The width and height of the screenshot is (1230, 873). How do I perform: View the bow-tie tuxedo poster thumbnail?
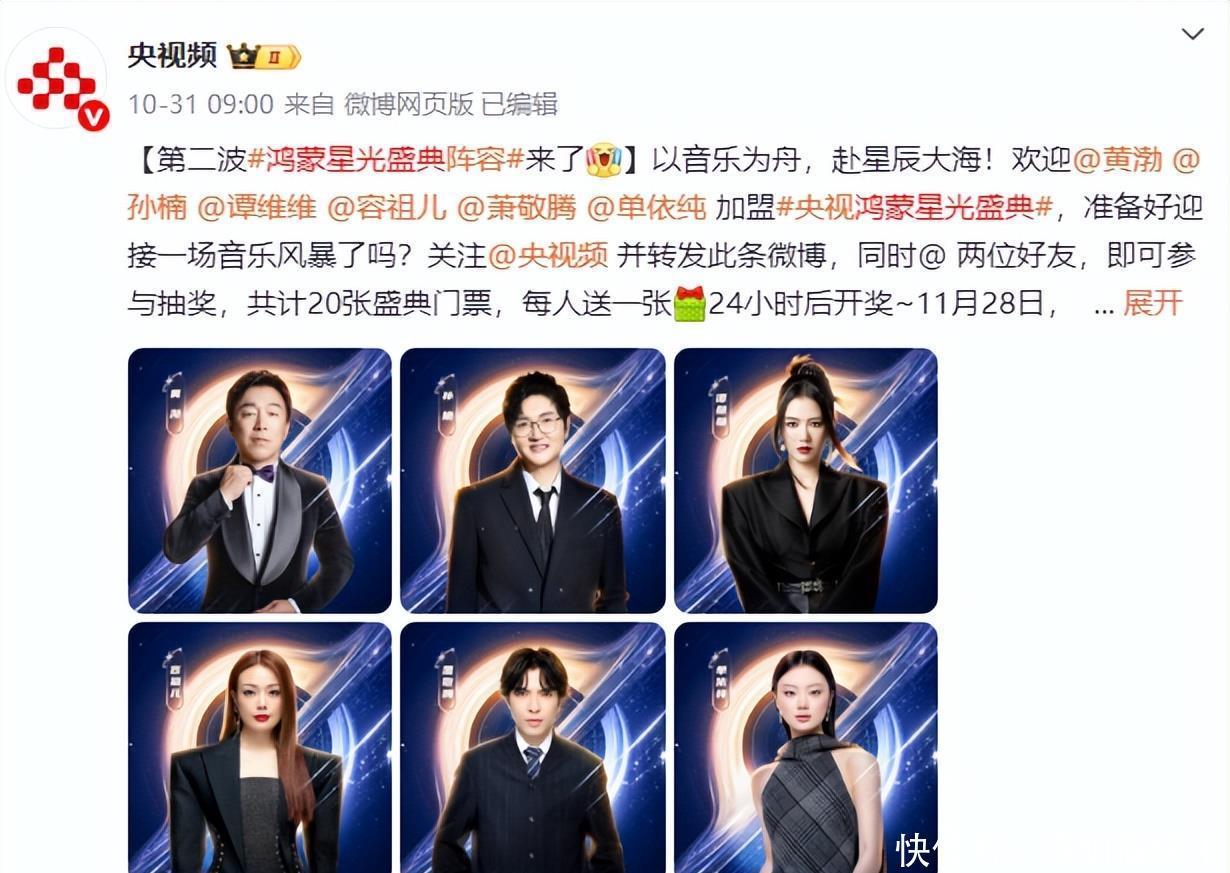(260, 480)
